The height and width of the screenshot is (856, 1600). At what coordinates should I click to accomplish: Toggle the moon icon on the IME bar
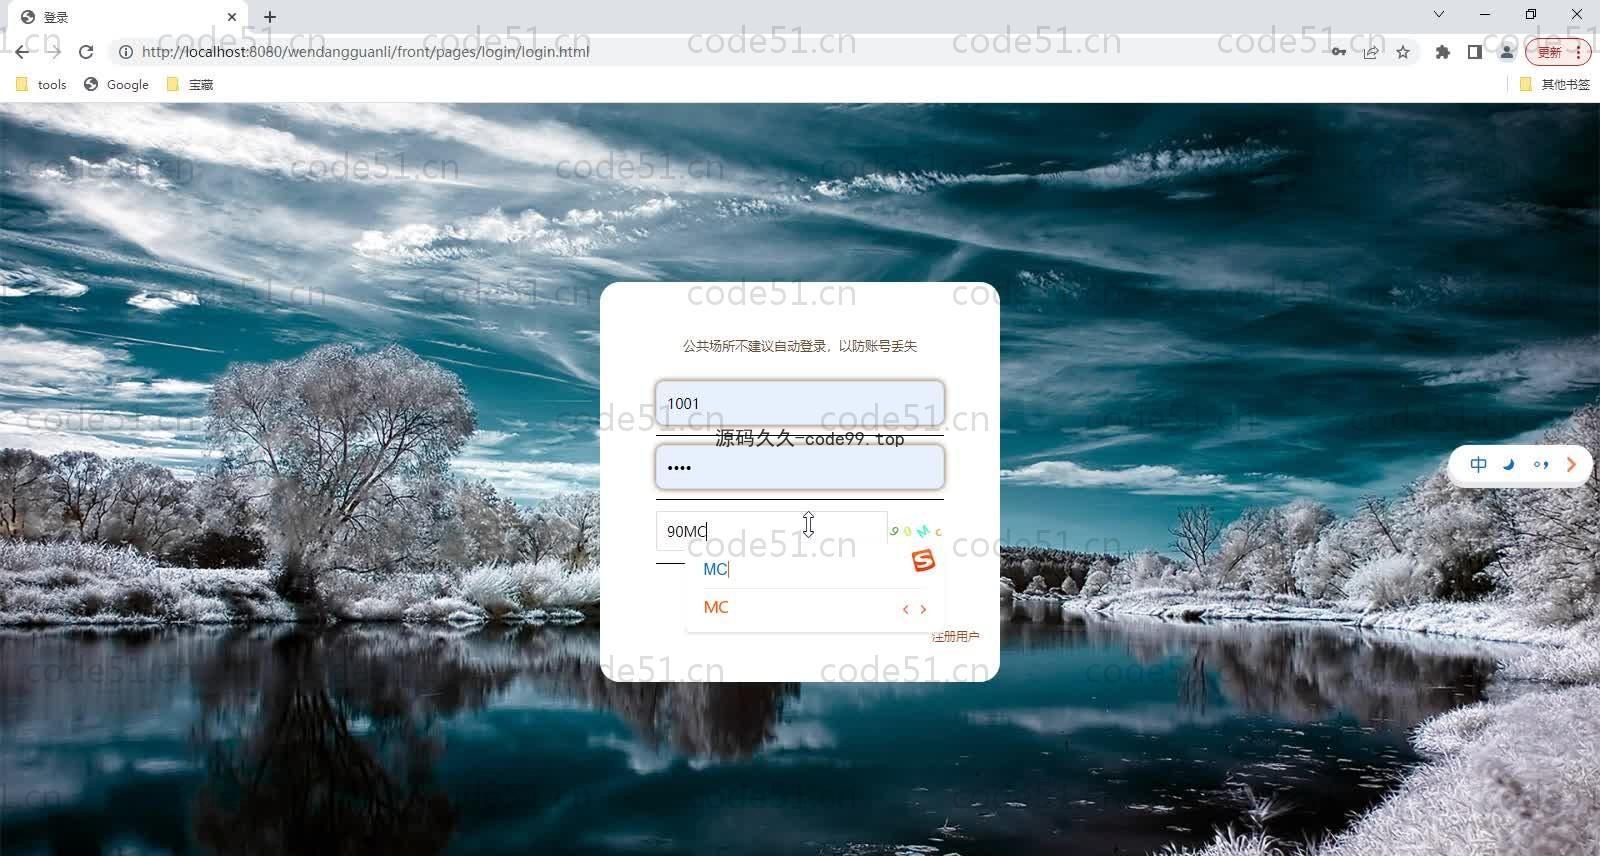pos(1509,465)
